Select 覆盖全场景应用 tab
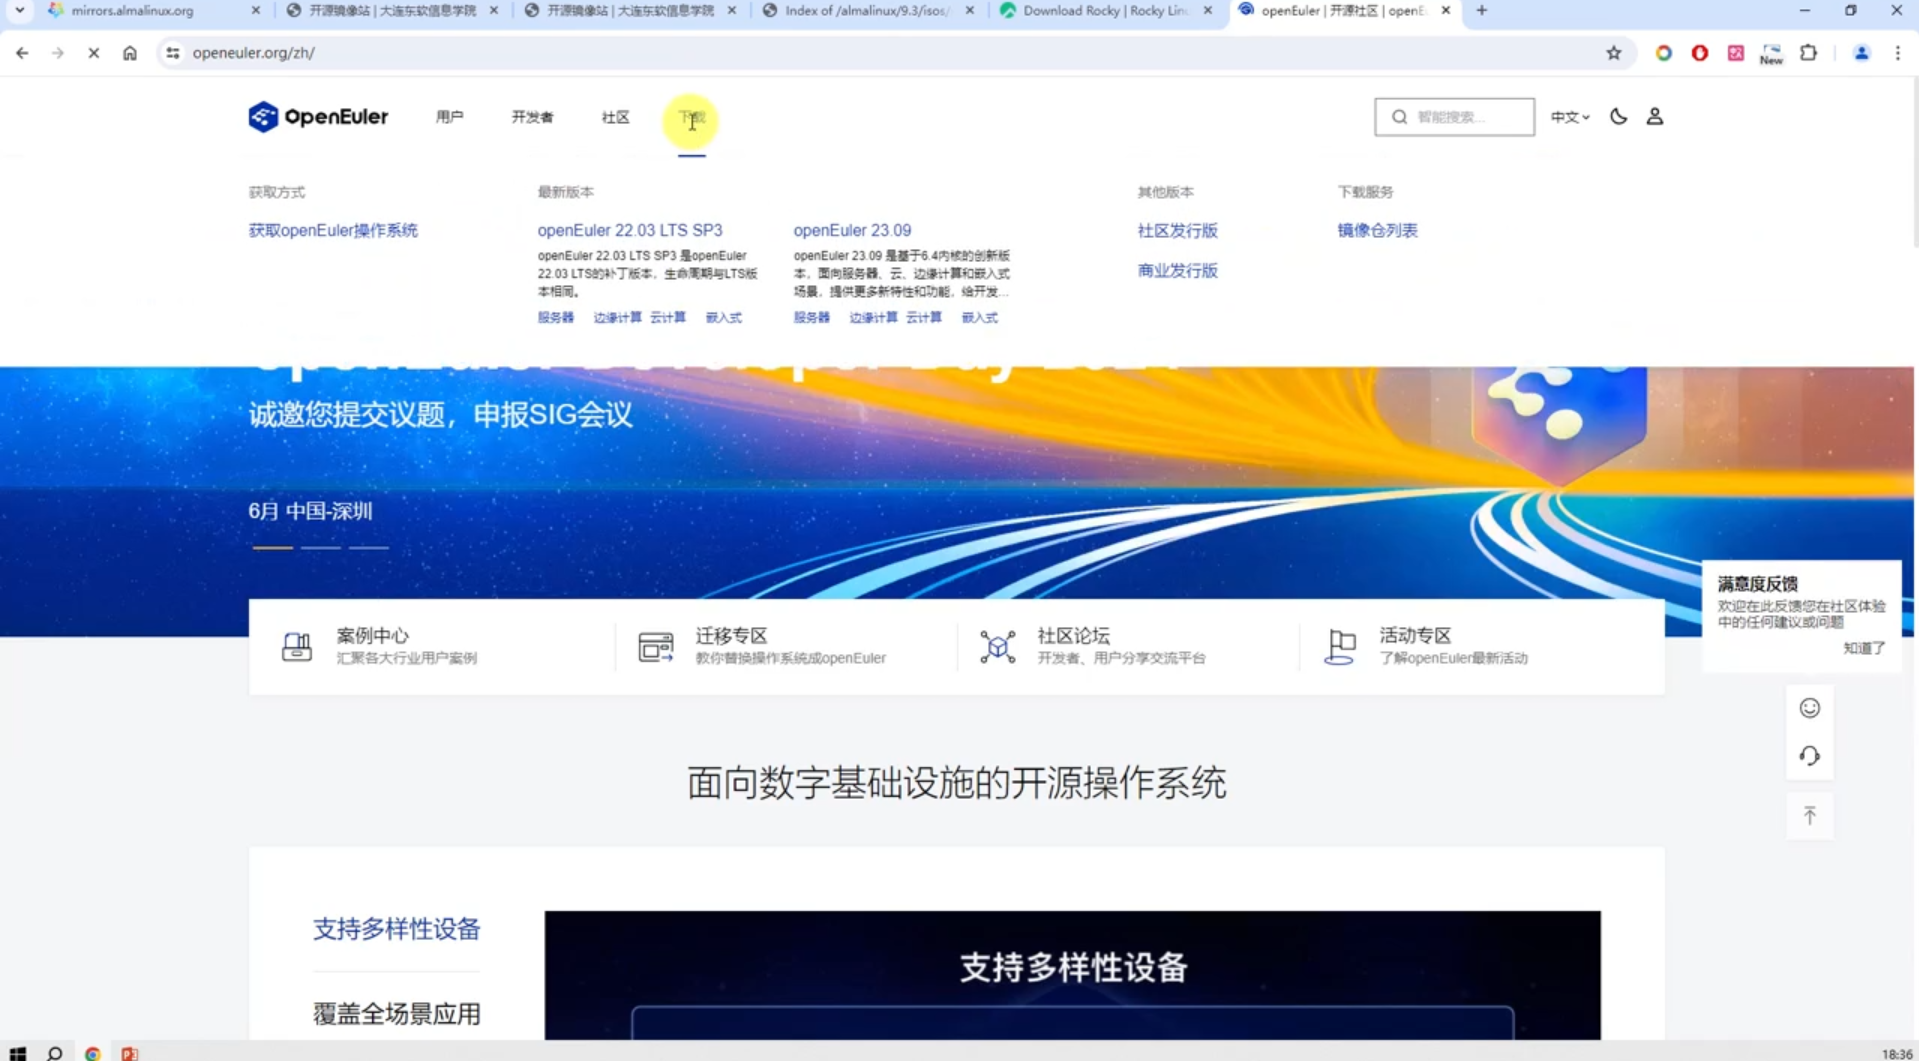Screen dimensions: 1919x1061 pyautogui.click(x=397, y=1014)
